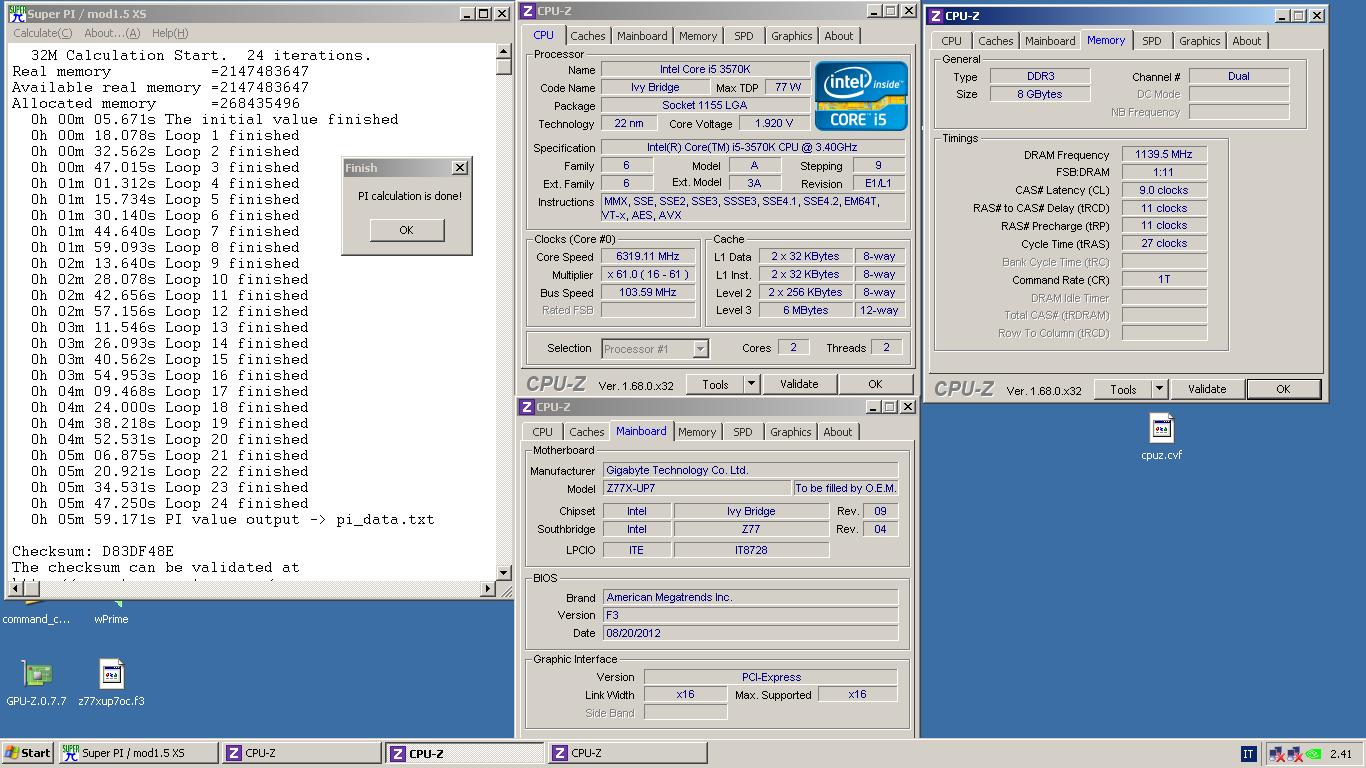Viewport: 1366px width, 768px height.
Task: Select Memory tab in CPU window
Action: coord(698,36)
